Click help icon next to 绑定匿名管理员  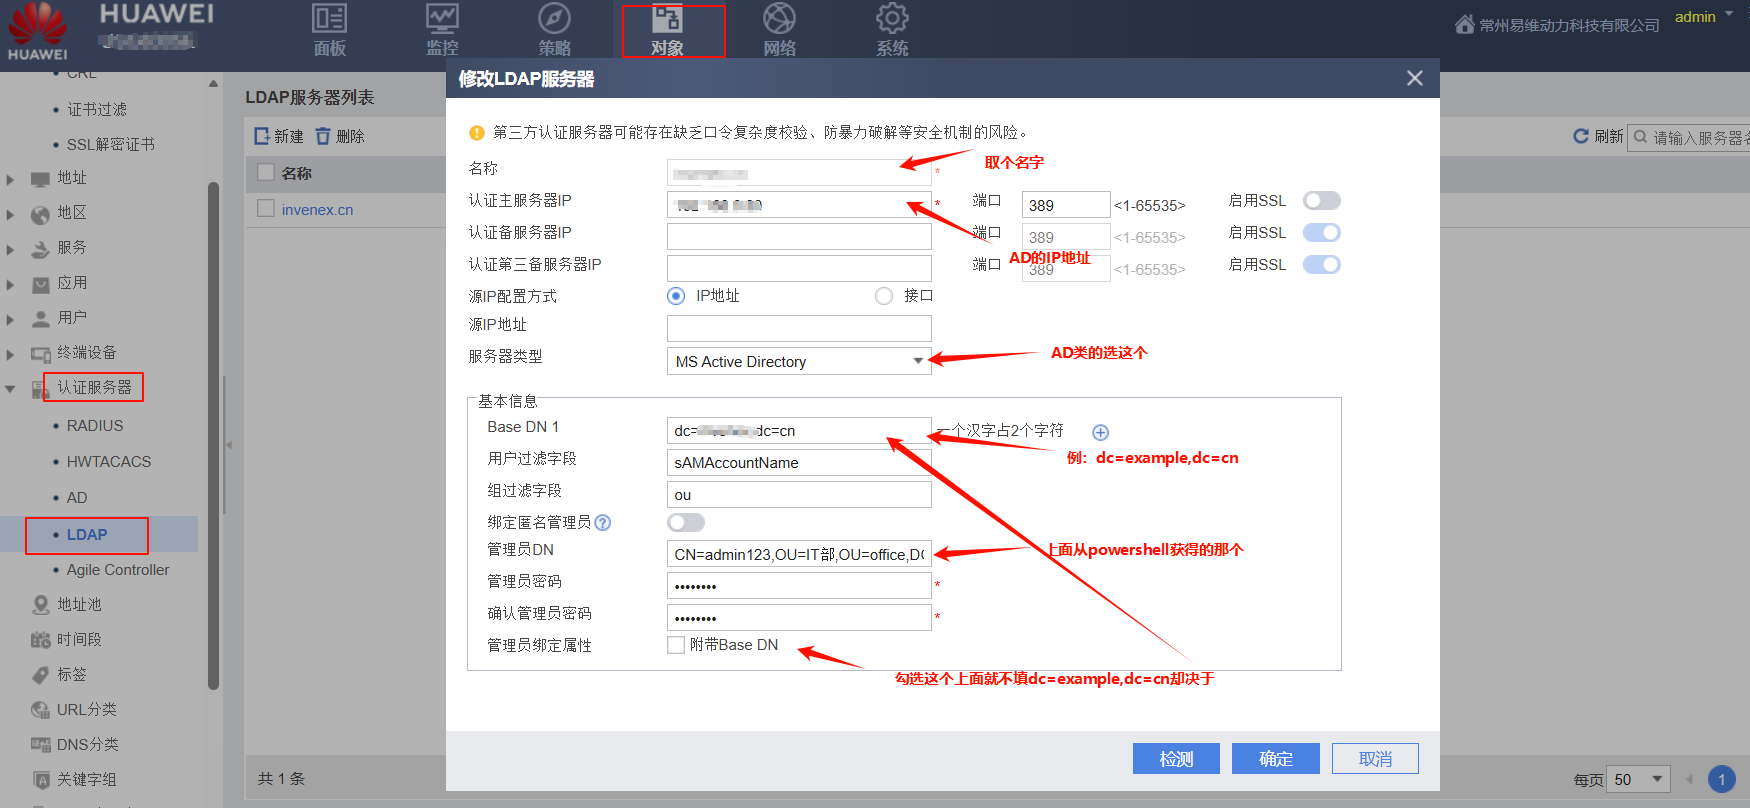(x=603, y=522)
